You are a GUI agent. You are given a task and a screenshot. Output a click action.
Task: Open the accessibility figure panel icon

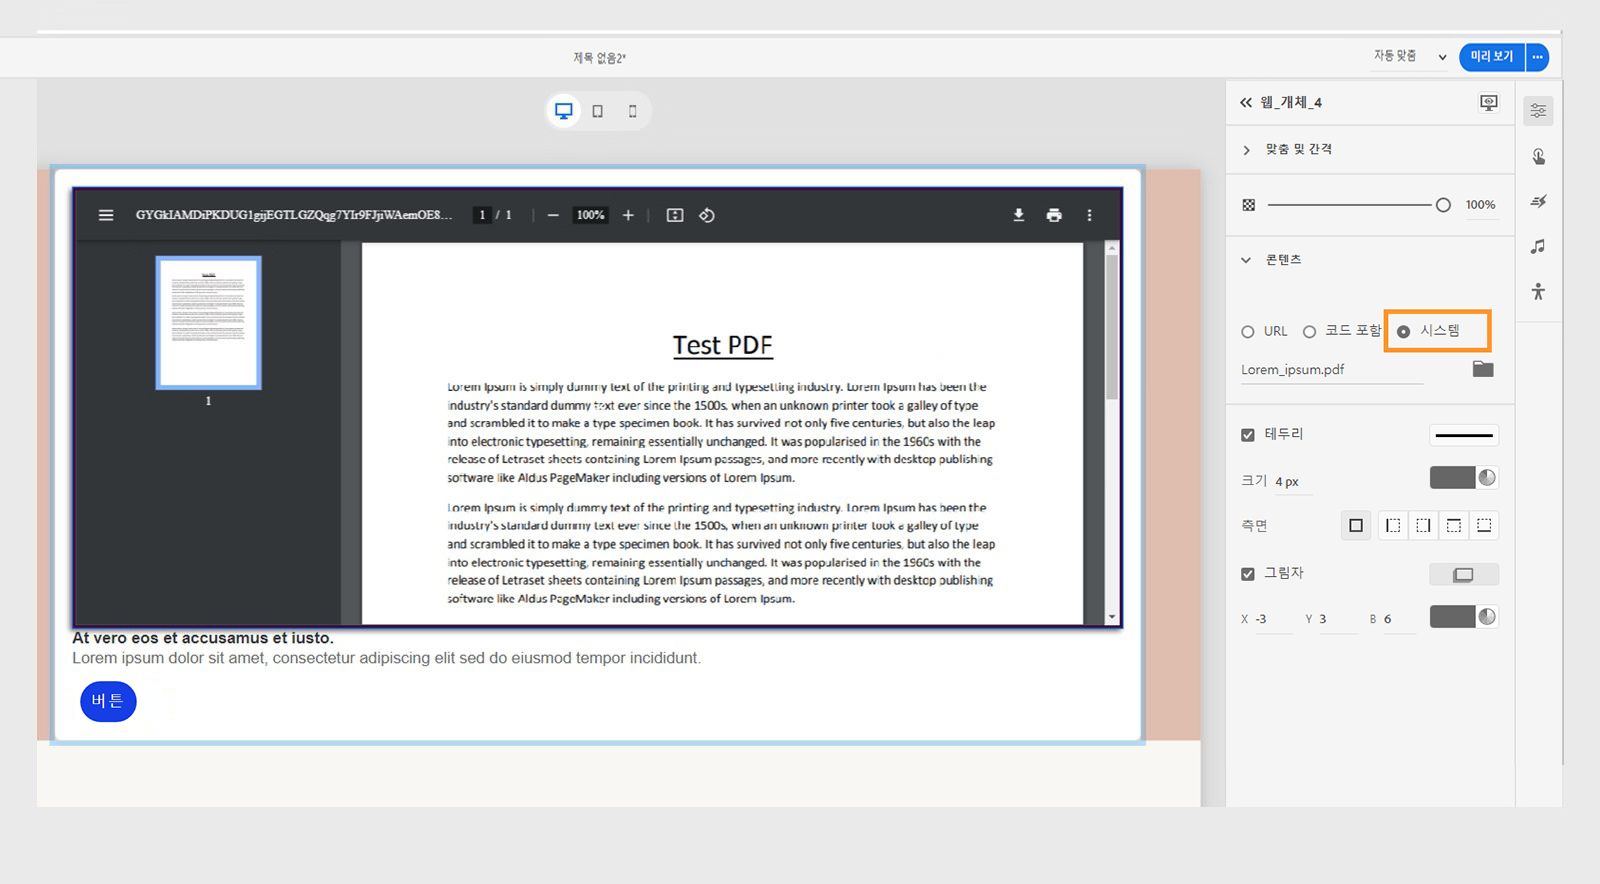(1538, 291)
